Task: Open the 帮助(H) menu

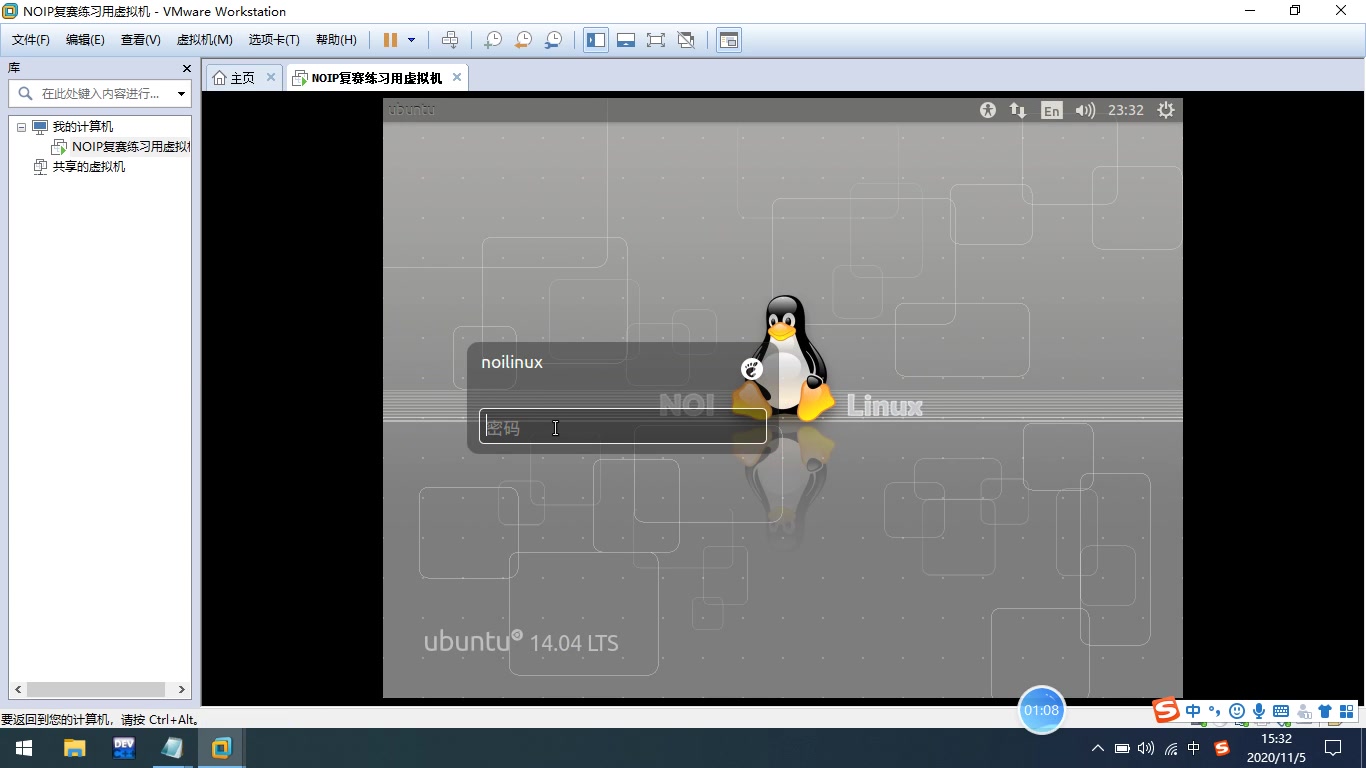Action: point(336,40)
